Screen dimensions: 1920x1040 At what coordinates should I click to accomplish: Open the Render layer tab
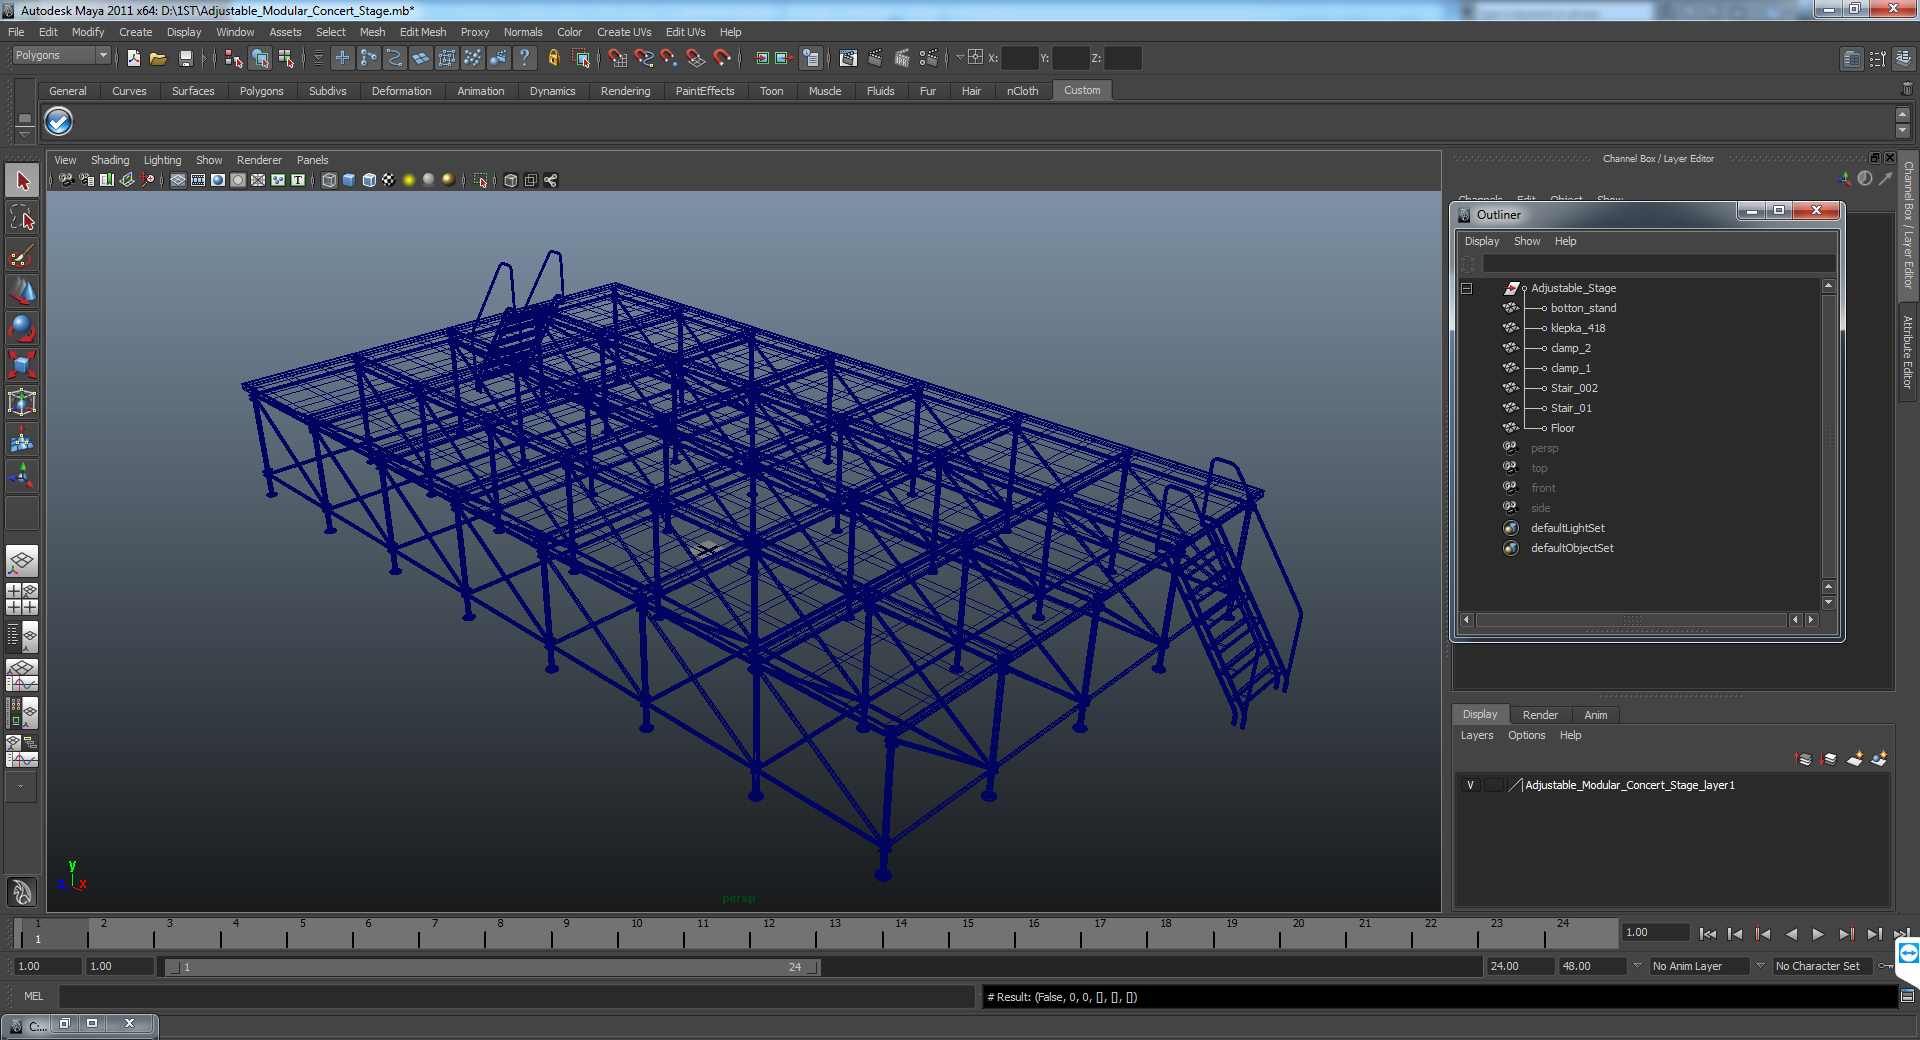pyautogui.click(x=1540, y=715)
